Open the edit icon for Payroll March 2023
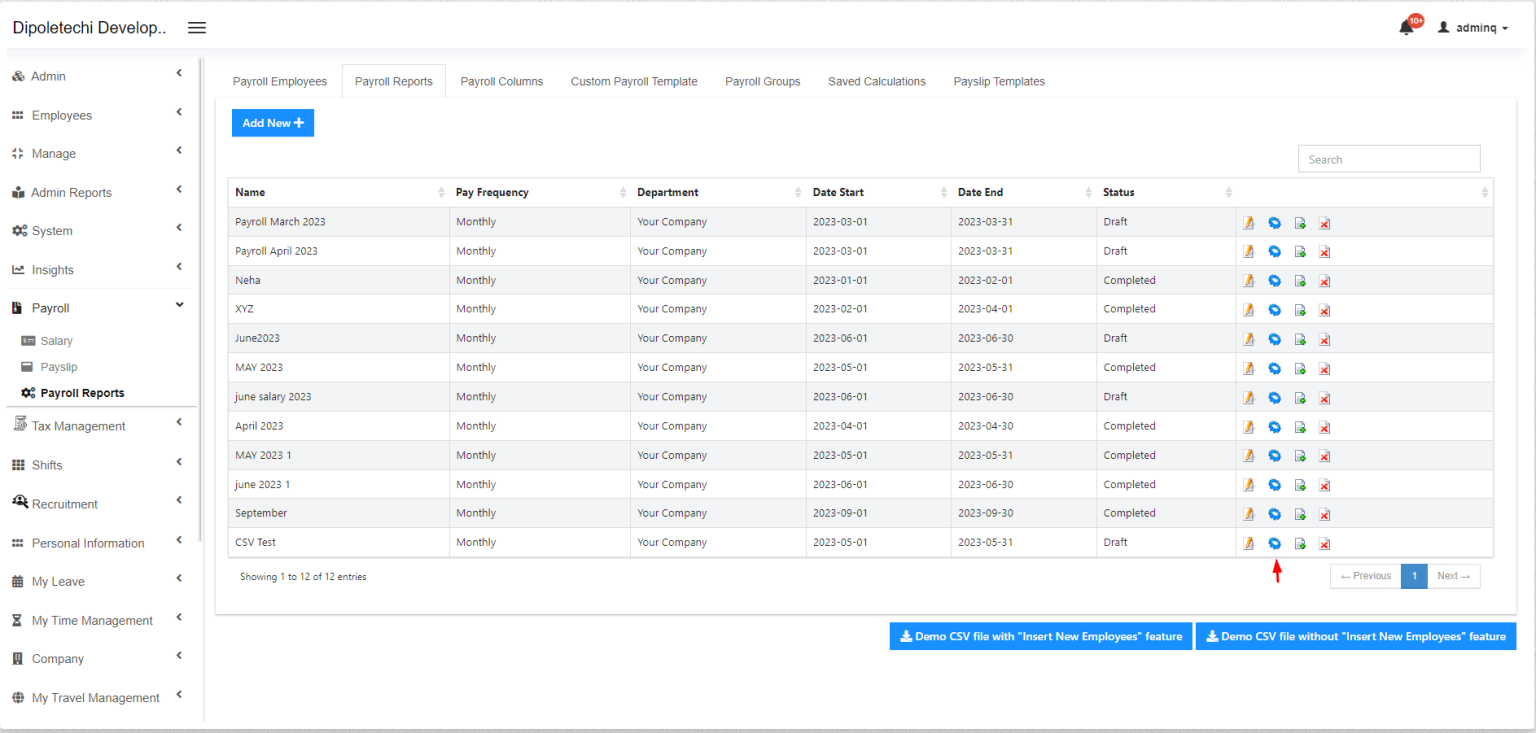This screenshot has width=1536, height=733. click(1249, 222)
